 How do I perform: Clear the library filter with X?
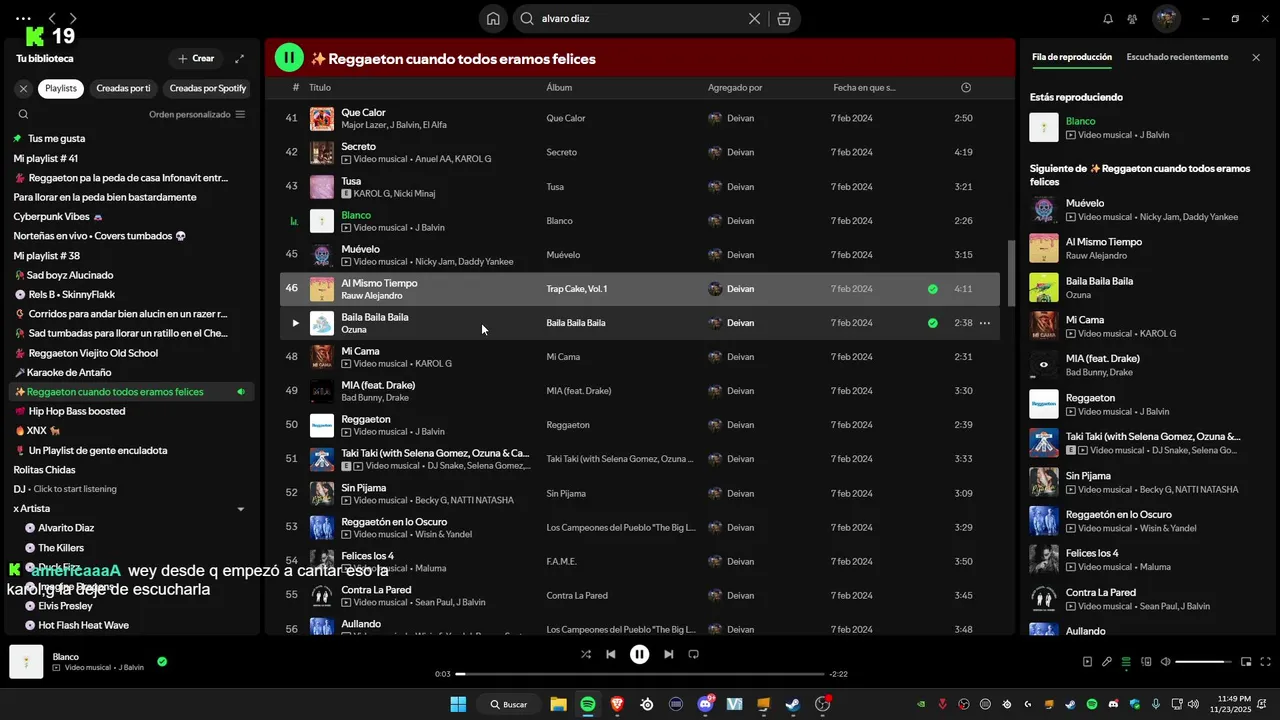pyautogui.click(x=23, y=88)
